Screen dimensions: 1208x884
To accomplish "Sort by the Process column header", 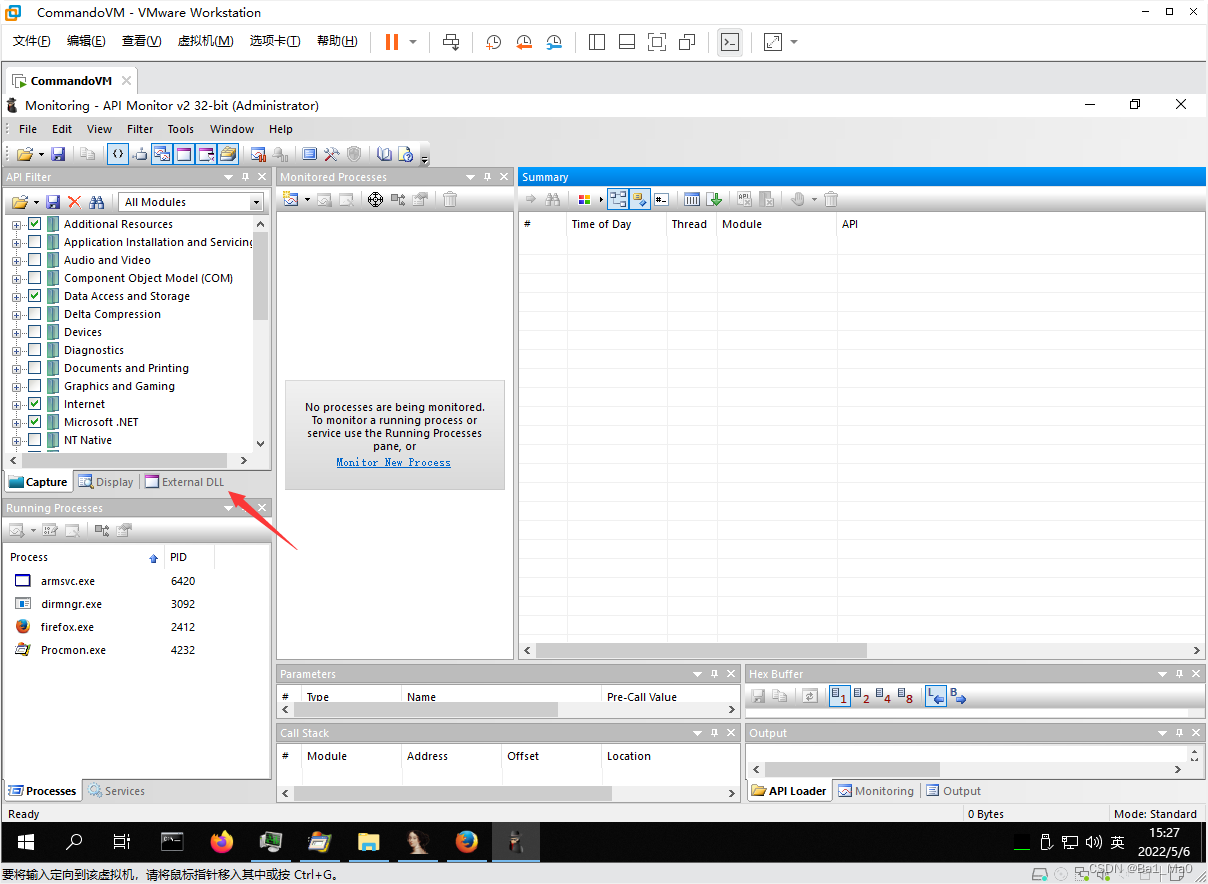I will pyautogui.click(x=84, y=557).
